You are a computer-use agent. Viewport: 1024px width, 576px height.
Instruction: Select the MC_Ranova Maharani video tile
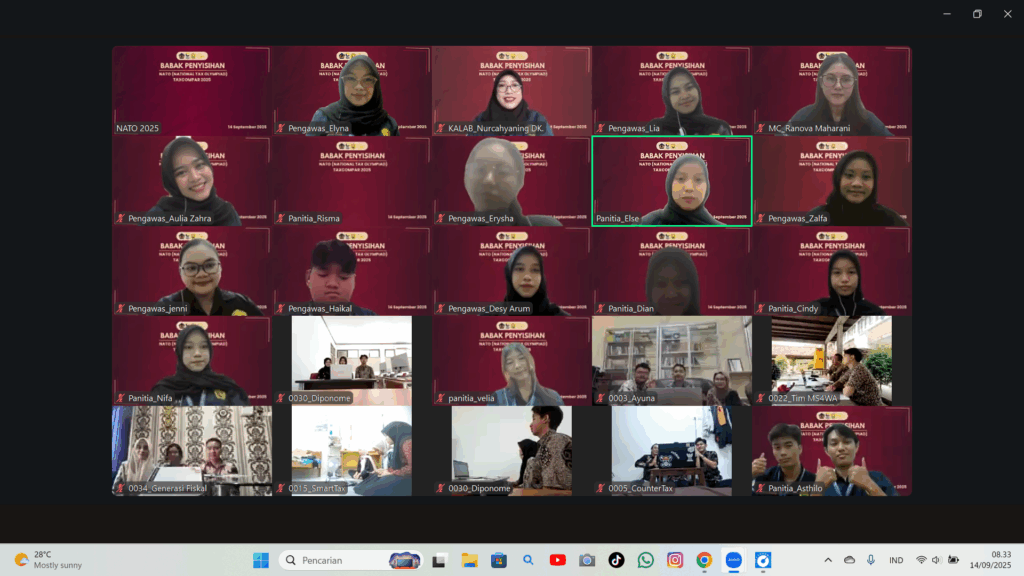[832, 90]
